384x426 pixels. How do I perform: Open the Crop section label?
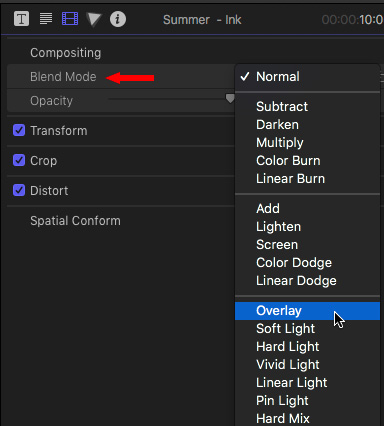(x=43, y=161)
